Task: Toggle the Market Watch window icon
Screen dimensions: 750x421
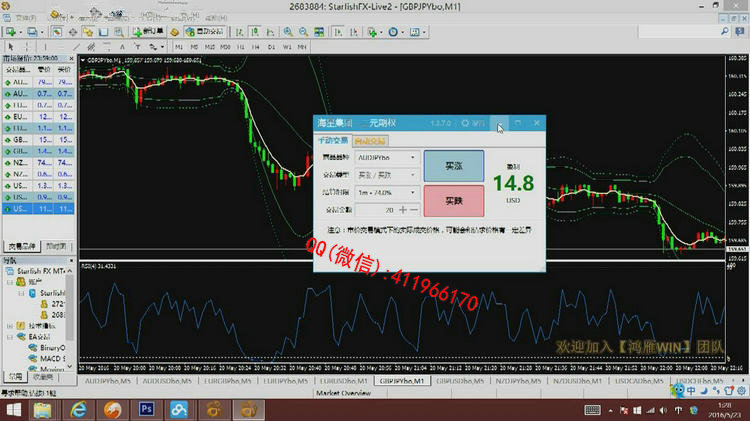Action: pyautogui.click(x=57, y=32)
